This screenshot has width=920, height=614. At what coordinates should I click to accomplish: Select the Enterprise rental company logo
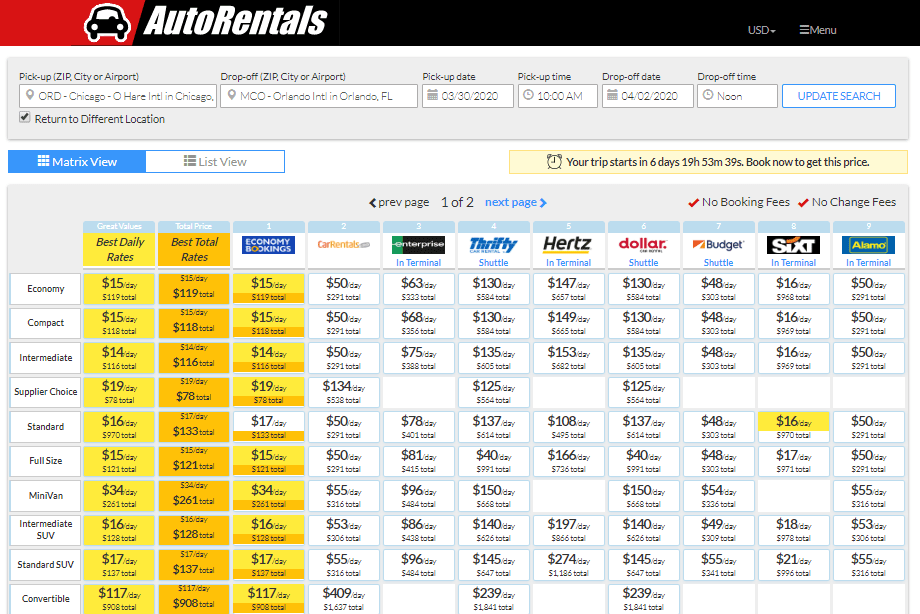418,242
